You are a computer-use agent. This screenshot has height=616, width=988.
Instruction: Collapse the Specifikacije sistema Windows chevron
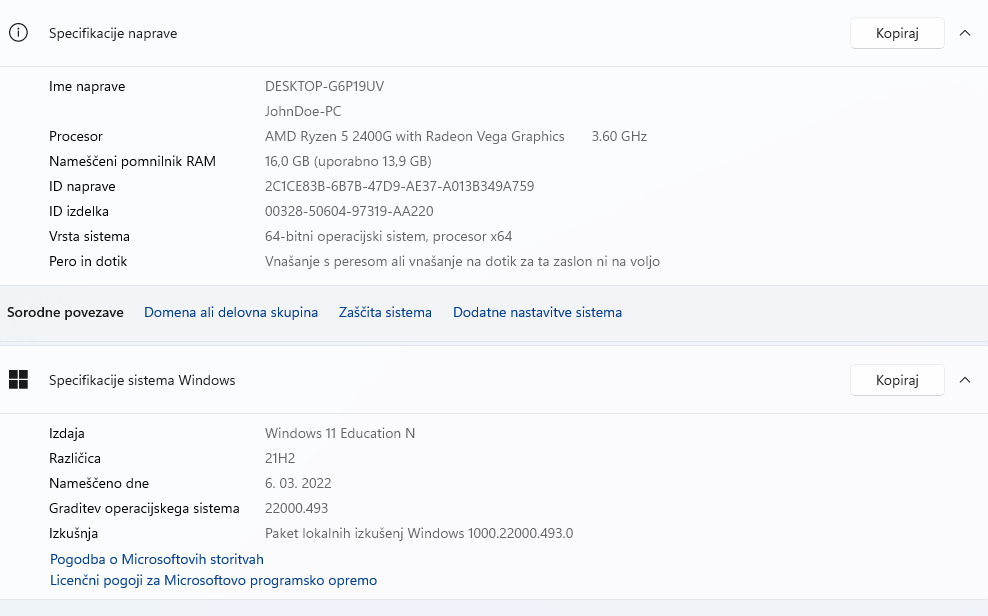click(965, 380)
